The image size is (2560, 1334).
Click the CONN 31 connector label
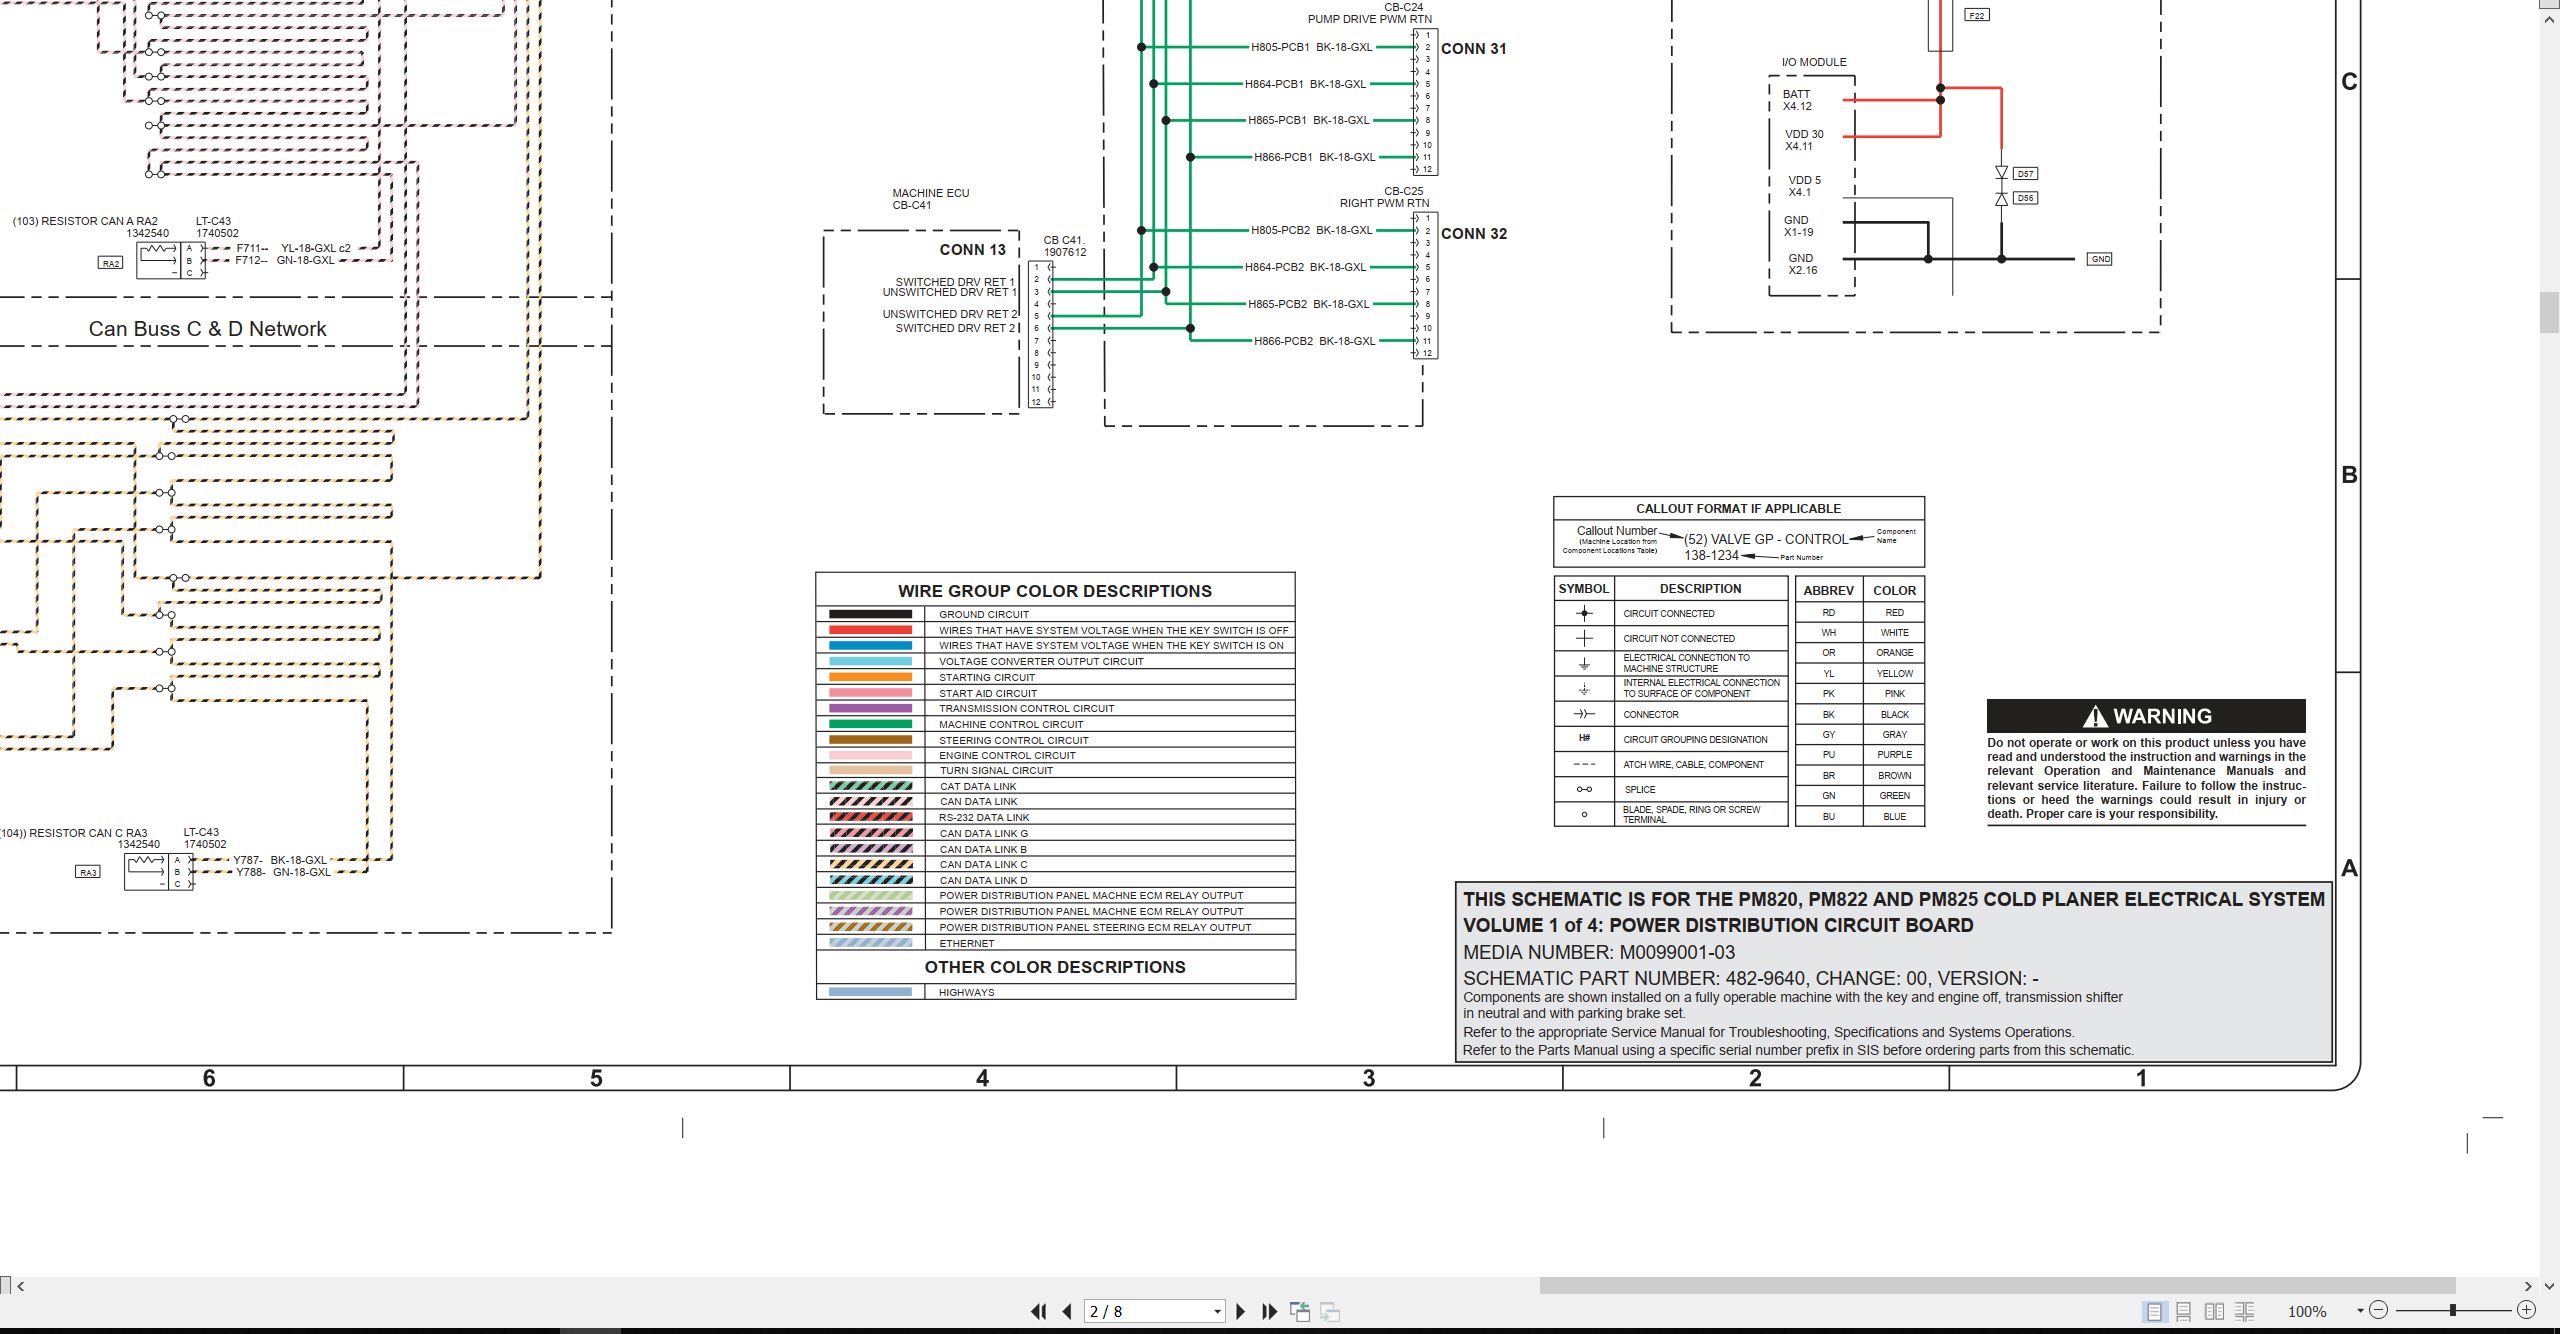tap(1473, 49)
